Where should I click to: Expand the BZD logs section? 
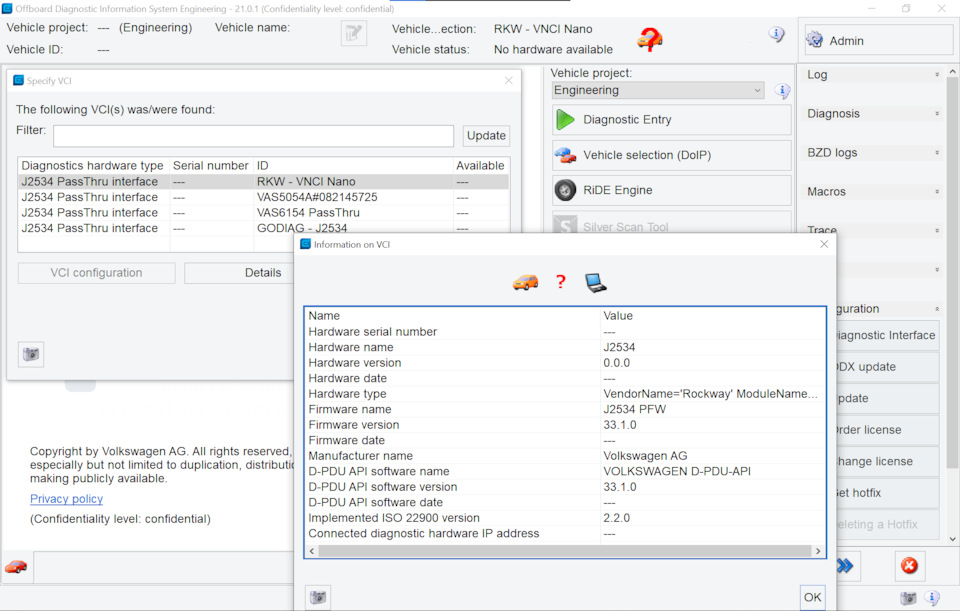tap(937, 153)
